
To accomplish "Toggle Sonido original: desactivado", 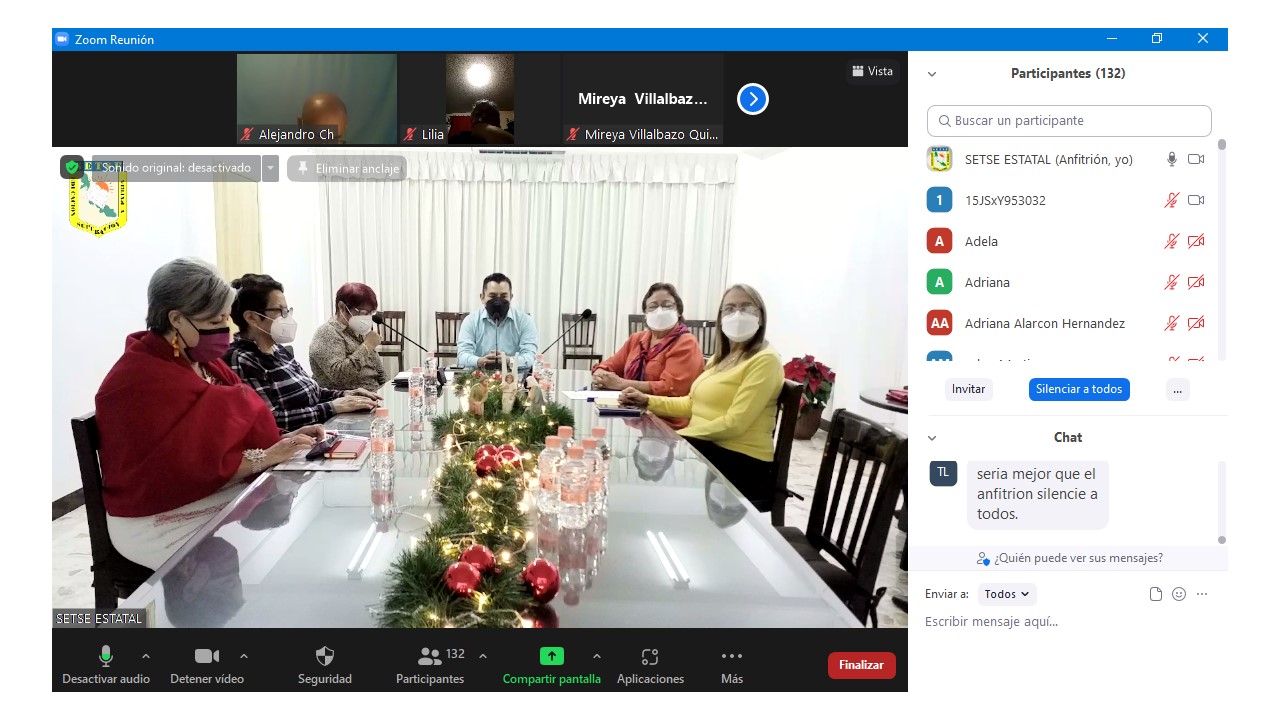I will click(x=174, y=168).
